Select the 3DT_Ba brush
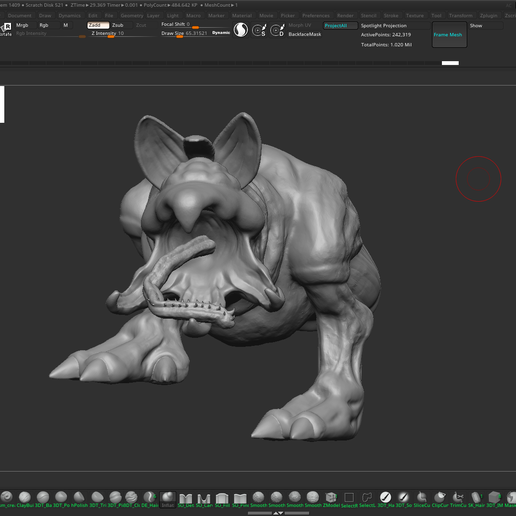Image resolution: width=516 pixels, height=516 pixels. pos(43,499)
